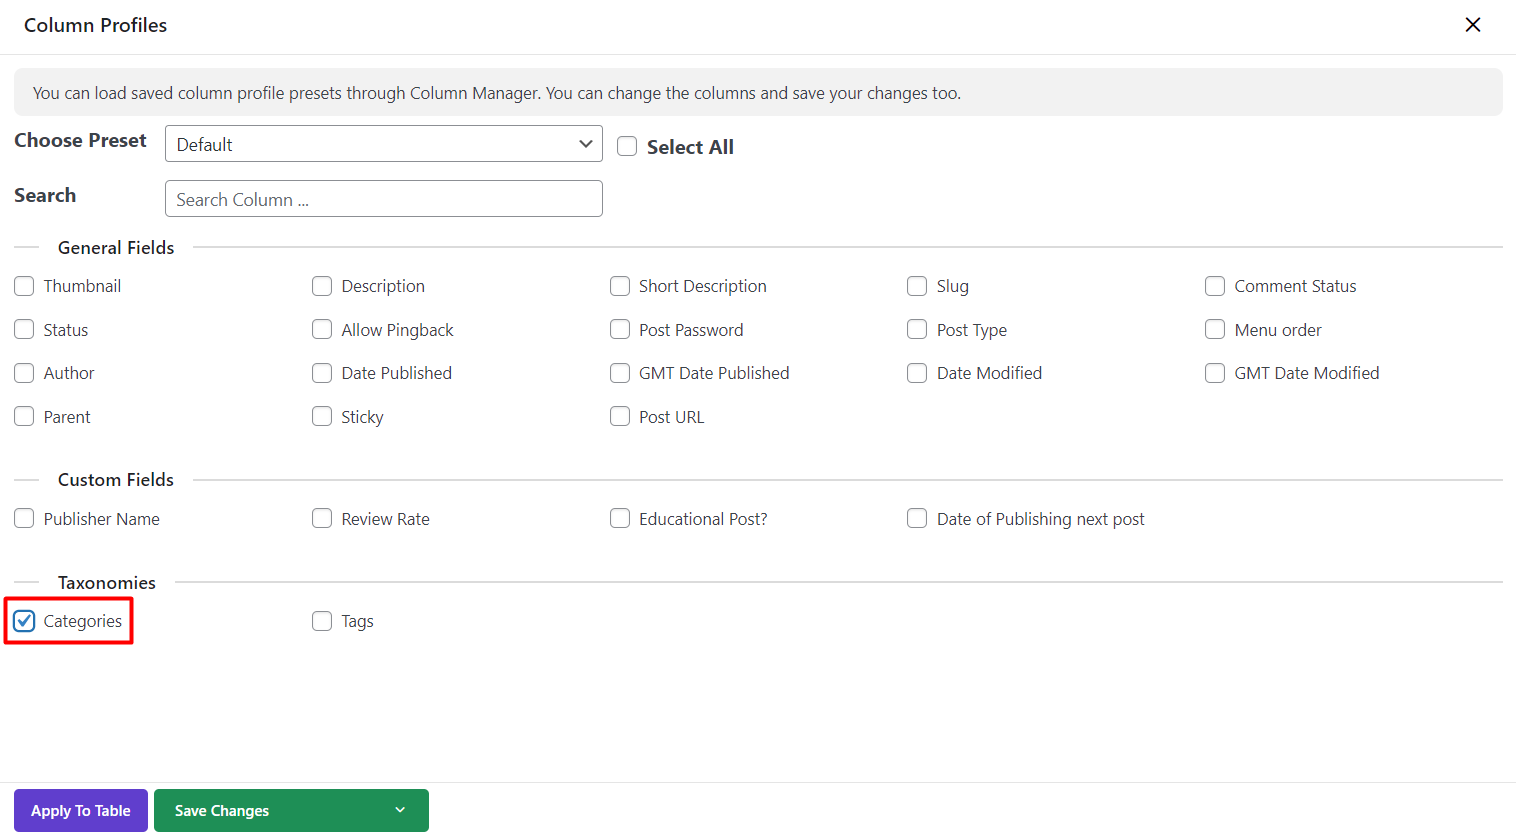This screenshot has height=837, width=1516.
Task: Open the Choose Preset dropdown
Action: (383, 144)
